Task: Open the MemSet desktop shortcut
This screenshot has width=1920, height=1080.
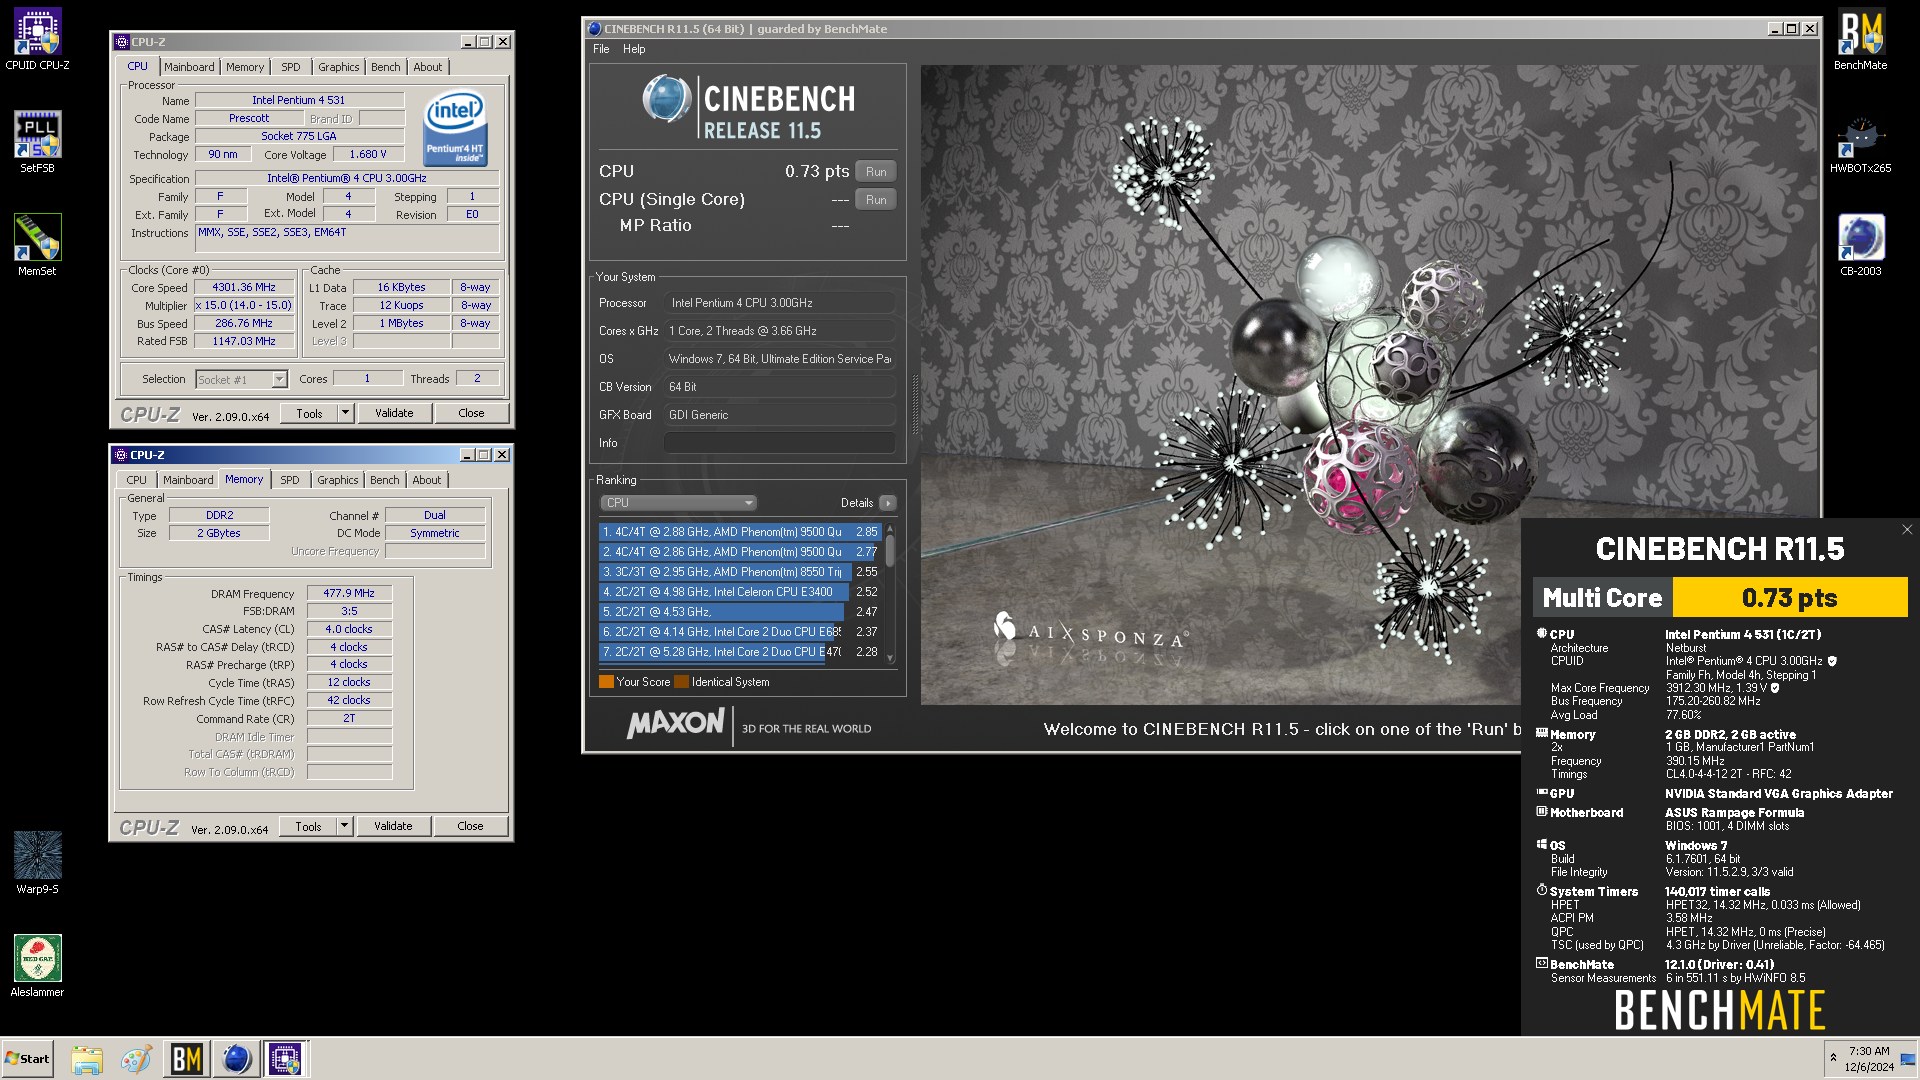Action: [37, 245]
